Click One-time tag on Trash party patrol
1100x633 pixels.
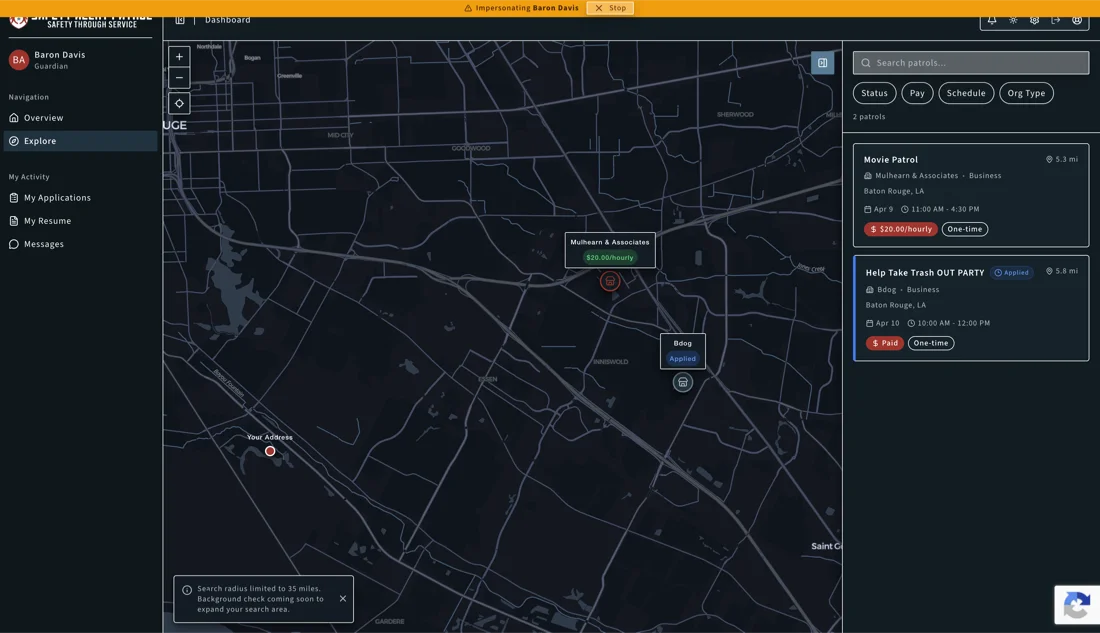click(x=931, y=343)
